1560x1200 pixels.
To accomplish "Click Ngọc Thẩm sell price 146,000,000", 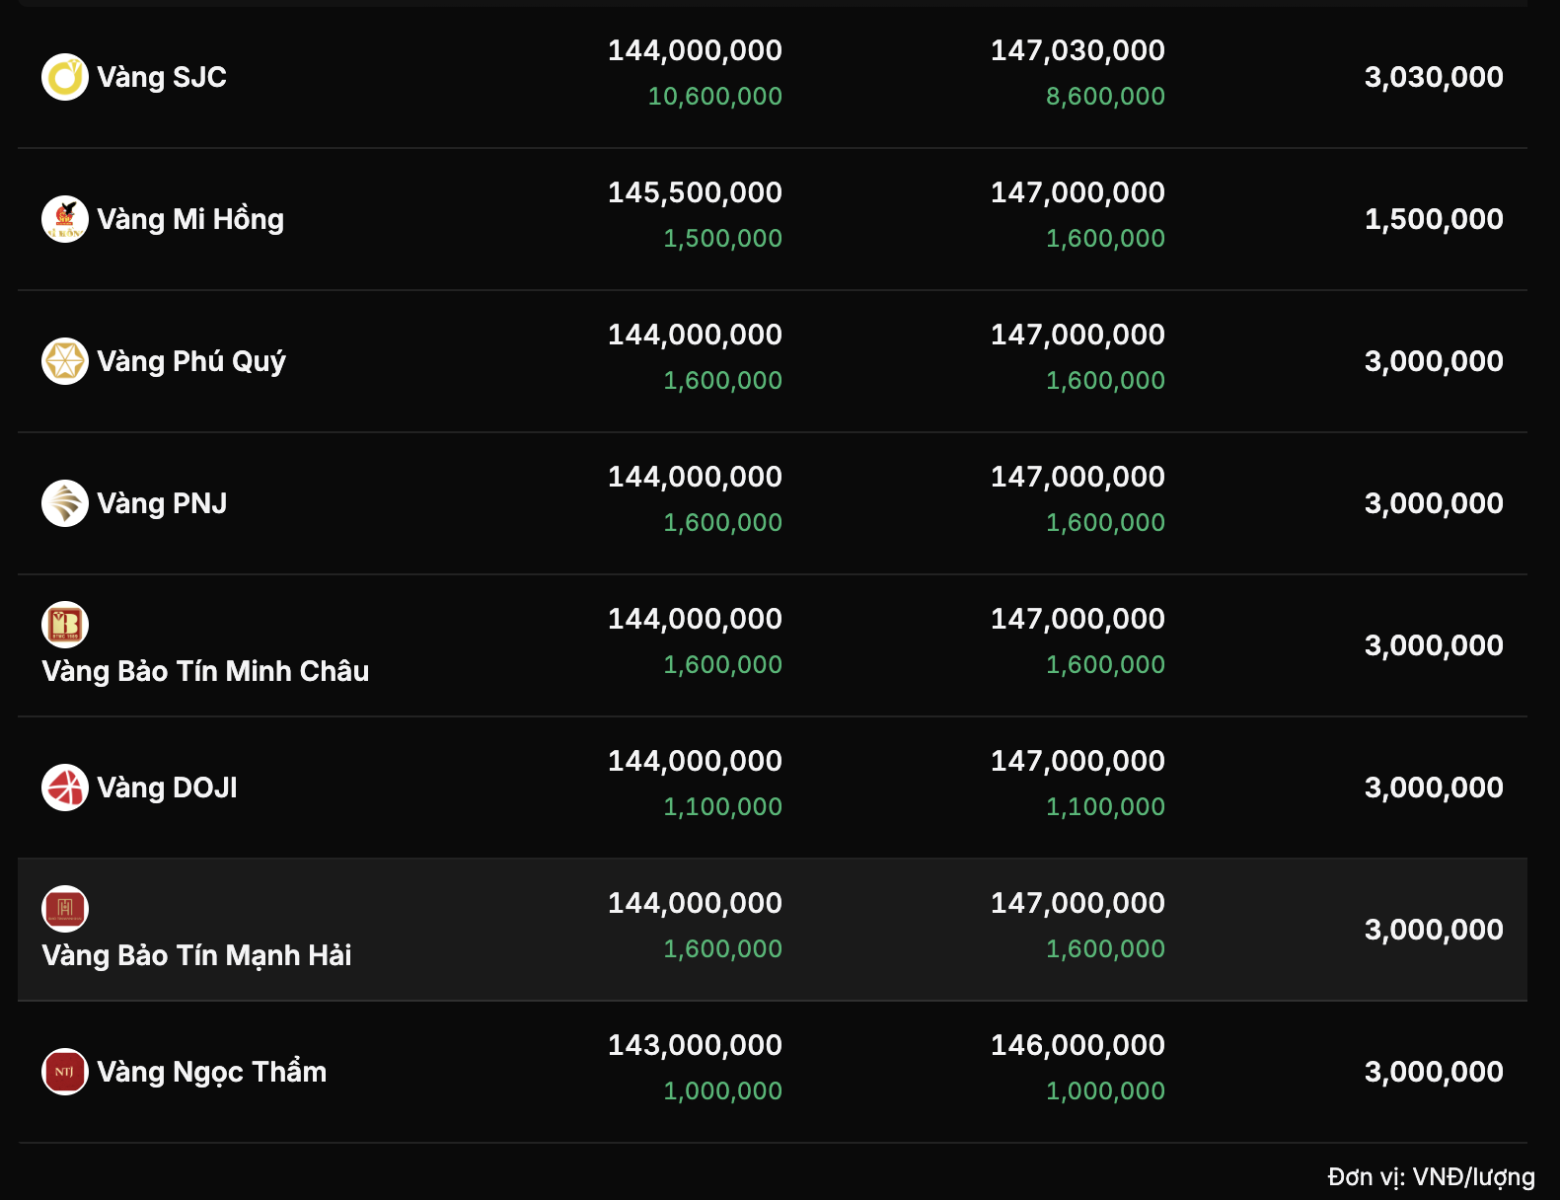I will 1078,1045.
